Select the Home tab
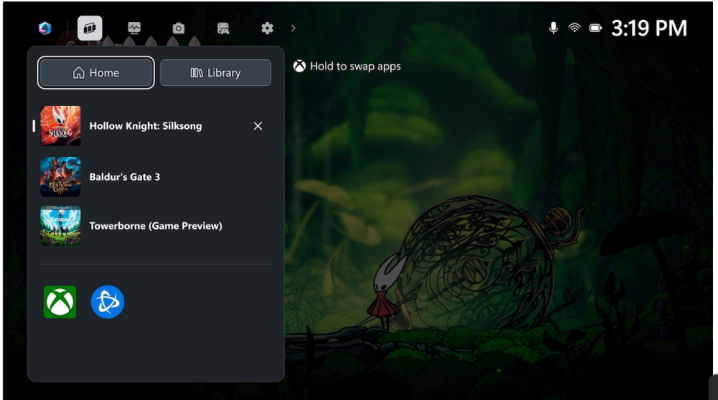Viewport: 718px width, 400px height. coord(96,73)
